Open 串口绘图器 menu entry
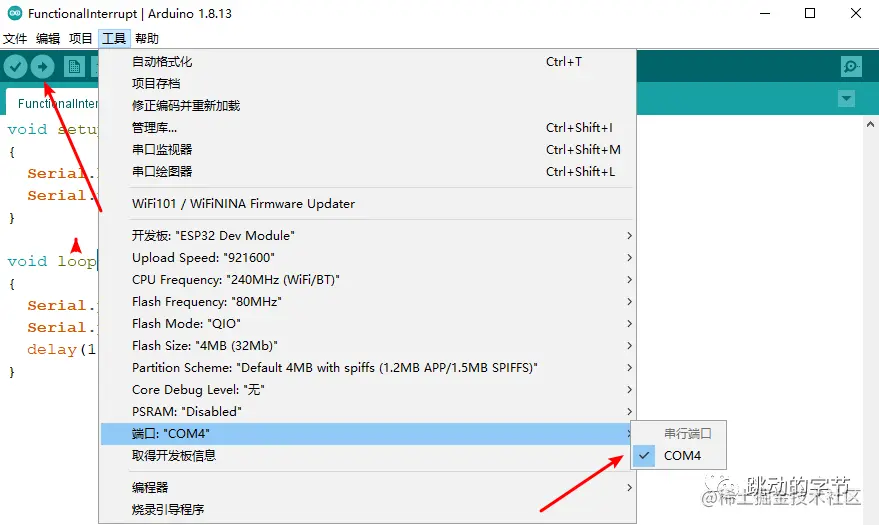879x525 pixels. click(368, 171)
